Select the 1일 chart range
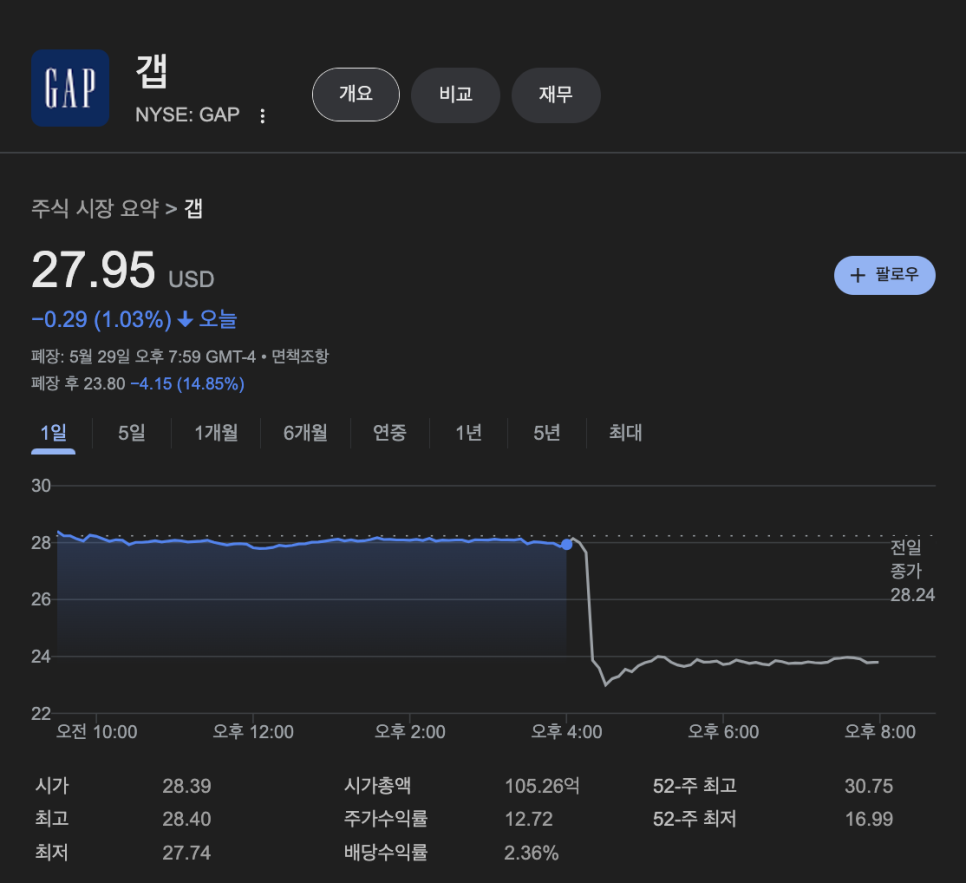966x883 pixels. pyautogui.click(x=53, y=433)
